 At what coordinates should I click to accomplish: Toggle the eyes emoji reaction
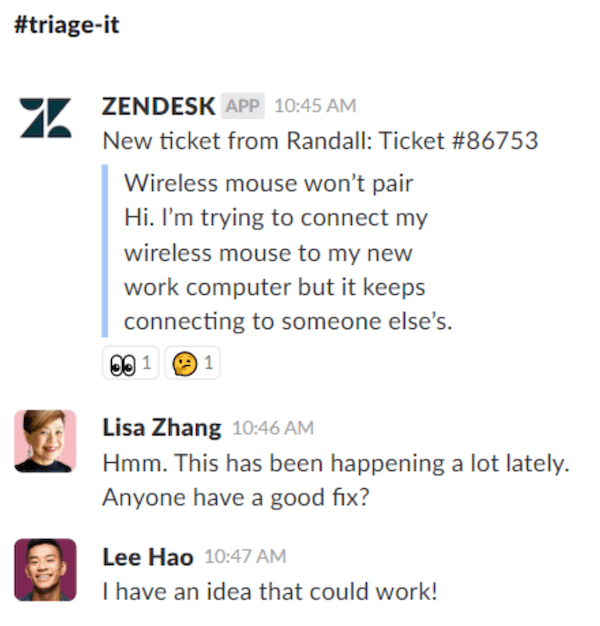tap(130, 364)
